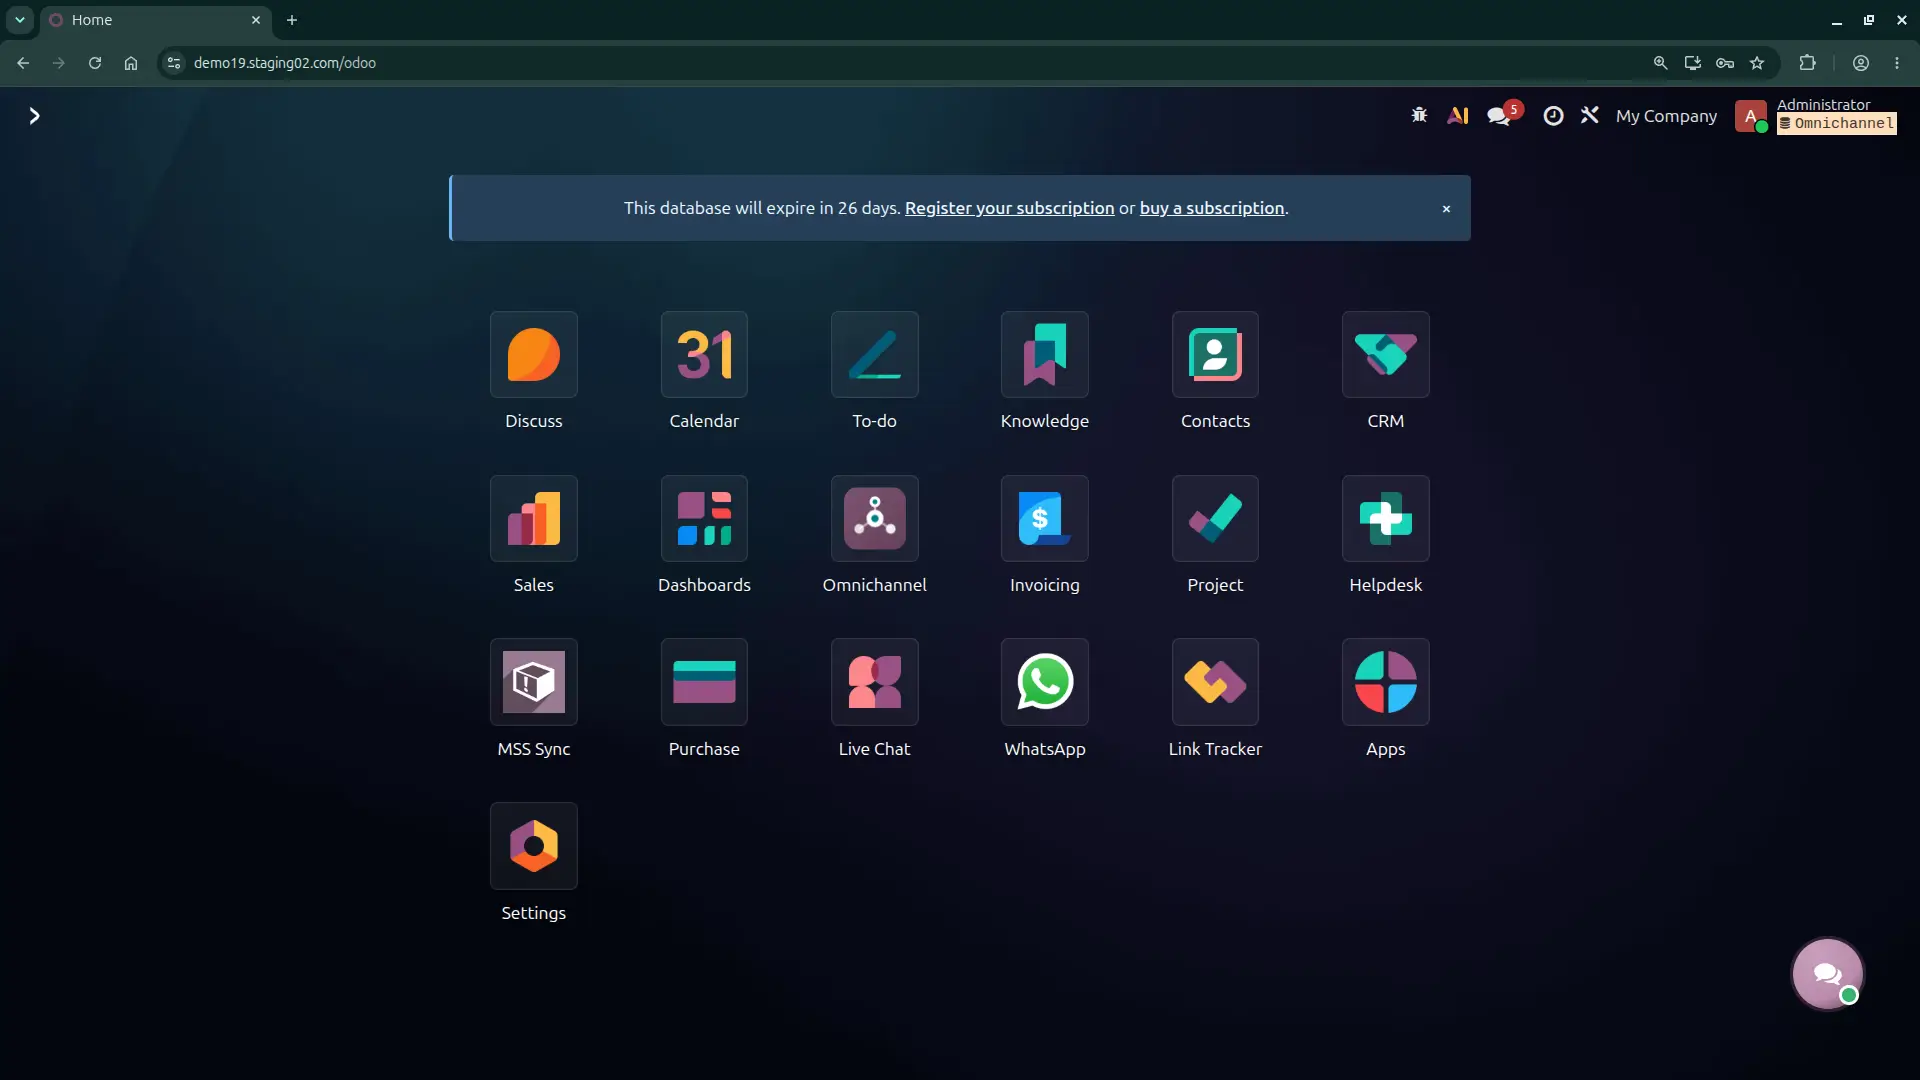Open the Link Tracker app
Image resolution: width=1920 pixels, height=1080 pixels.
pyautogui.click(x=1215, y=683)
